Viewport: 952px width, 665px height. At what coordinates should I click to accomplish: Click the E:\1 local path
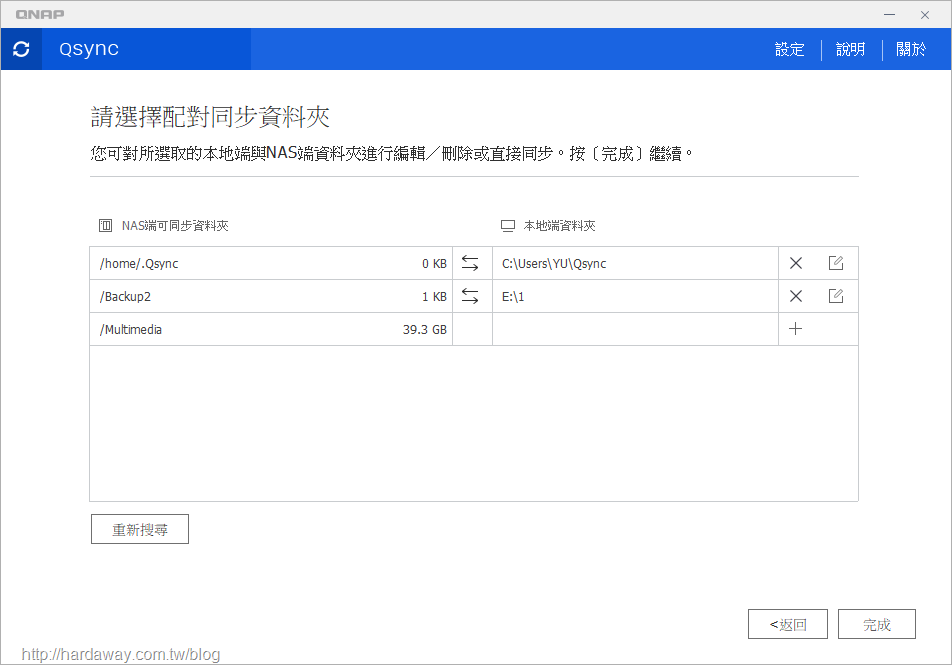pos(513,296)
